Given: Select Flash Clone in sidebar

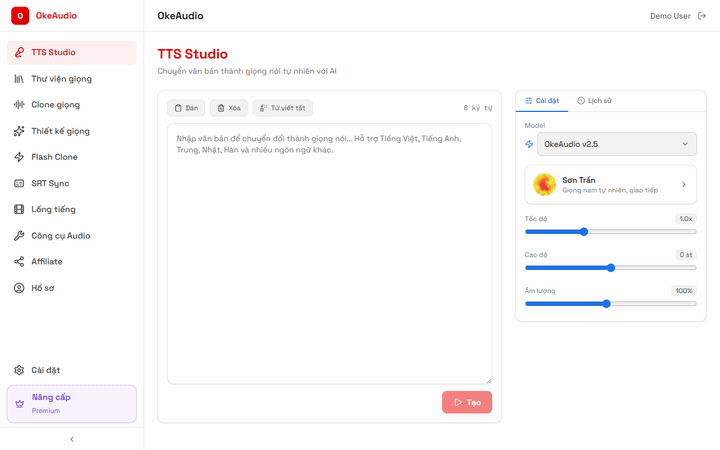Looking at the screenshot, I should tap(72, 157).
